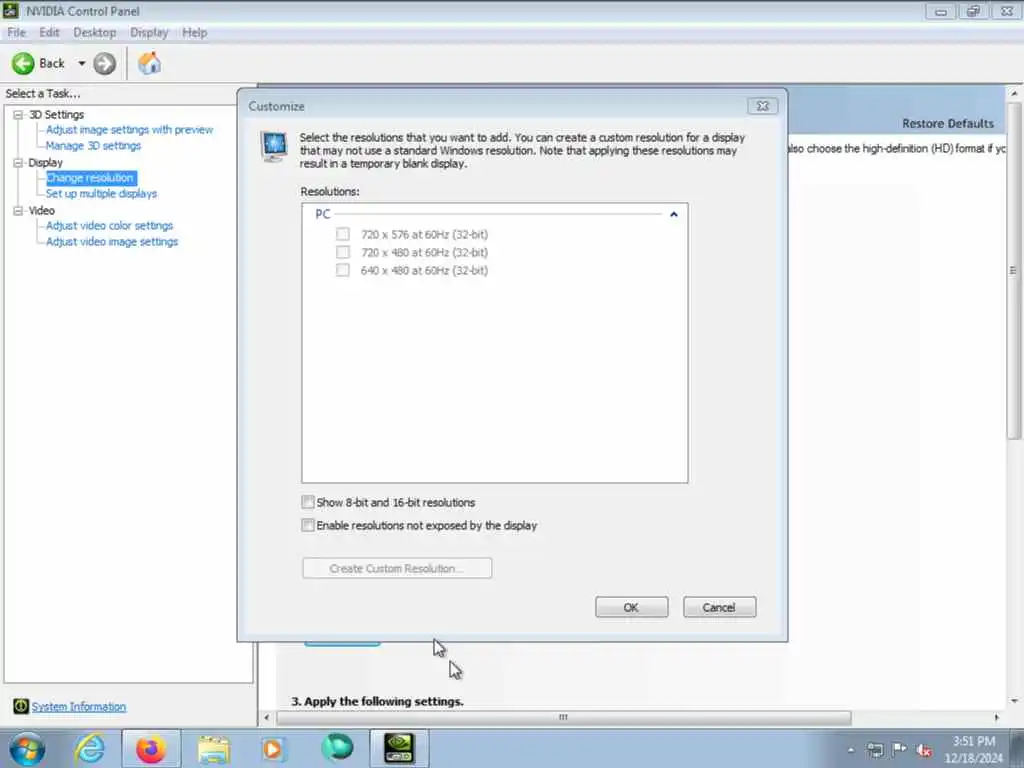Check 720 x 576 at 60Hz resolution
This screenshot has height=768, width=1024.
343,234
